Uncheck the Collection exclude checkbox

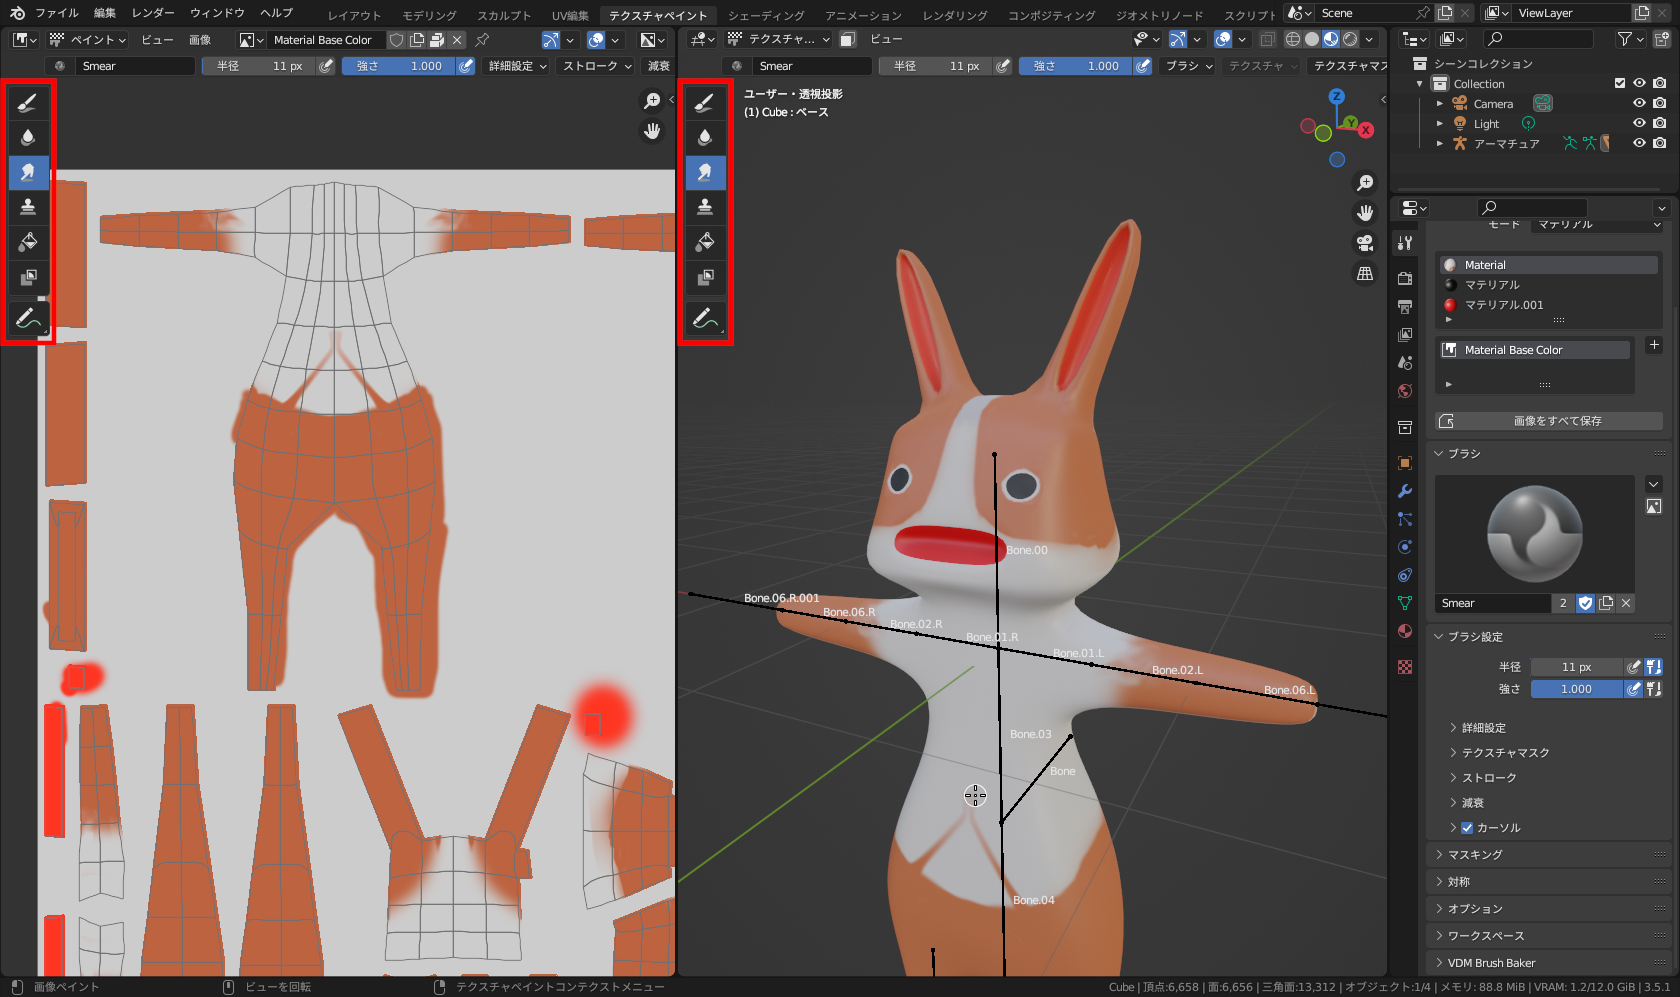(x=1620, y=84)
